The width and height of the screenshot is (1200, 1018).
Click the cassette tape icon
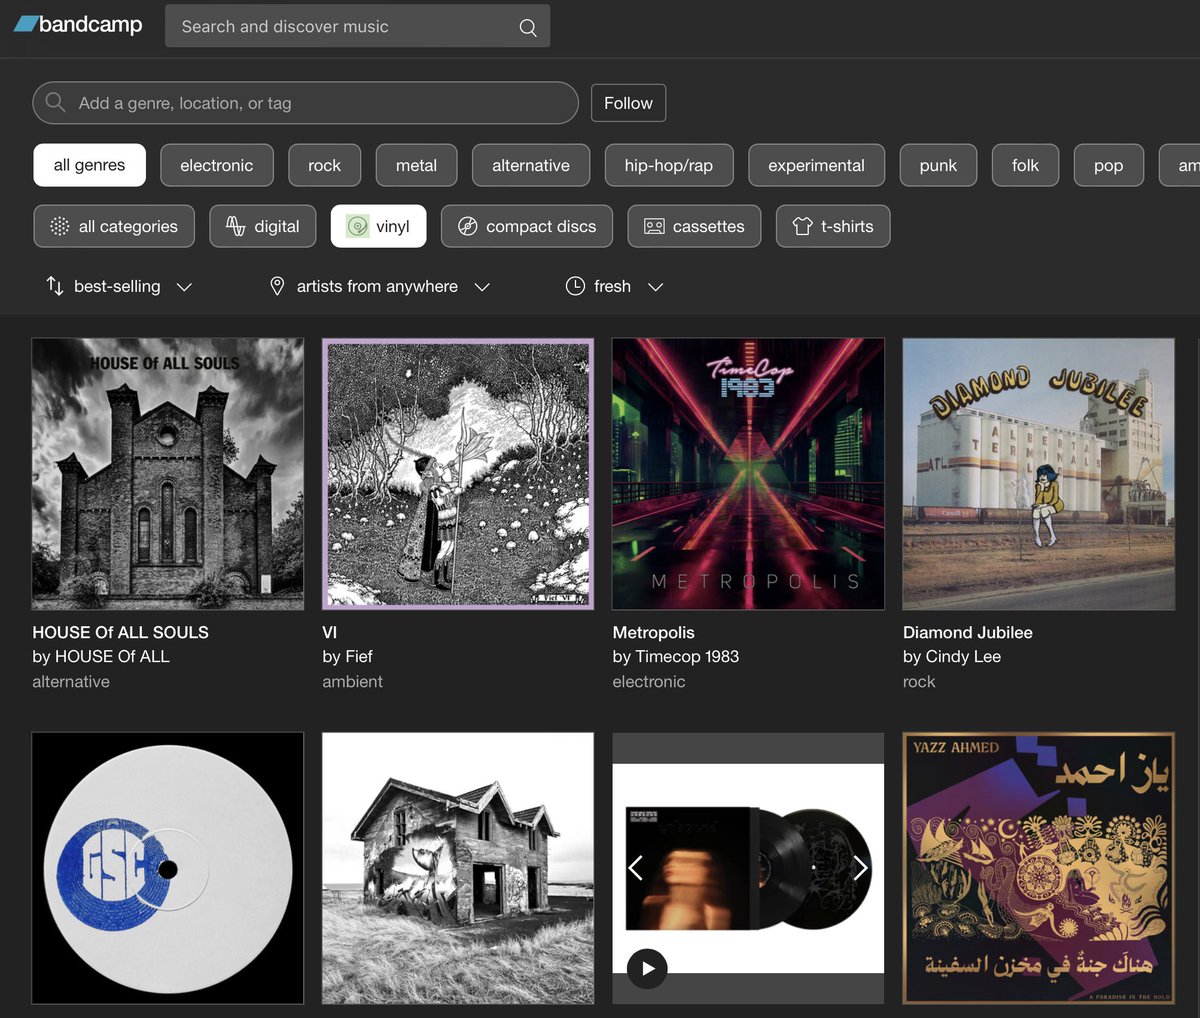tap(654, 227)
